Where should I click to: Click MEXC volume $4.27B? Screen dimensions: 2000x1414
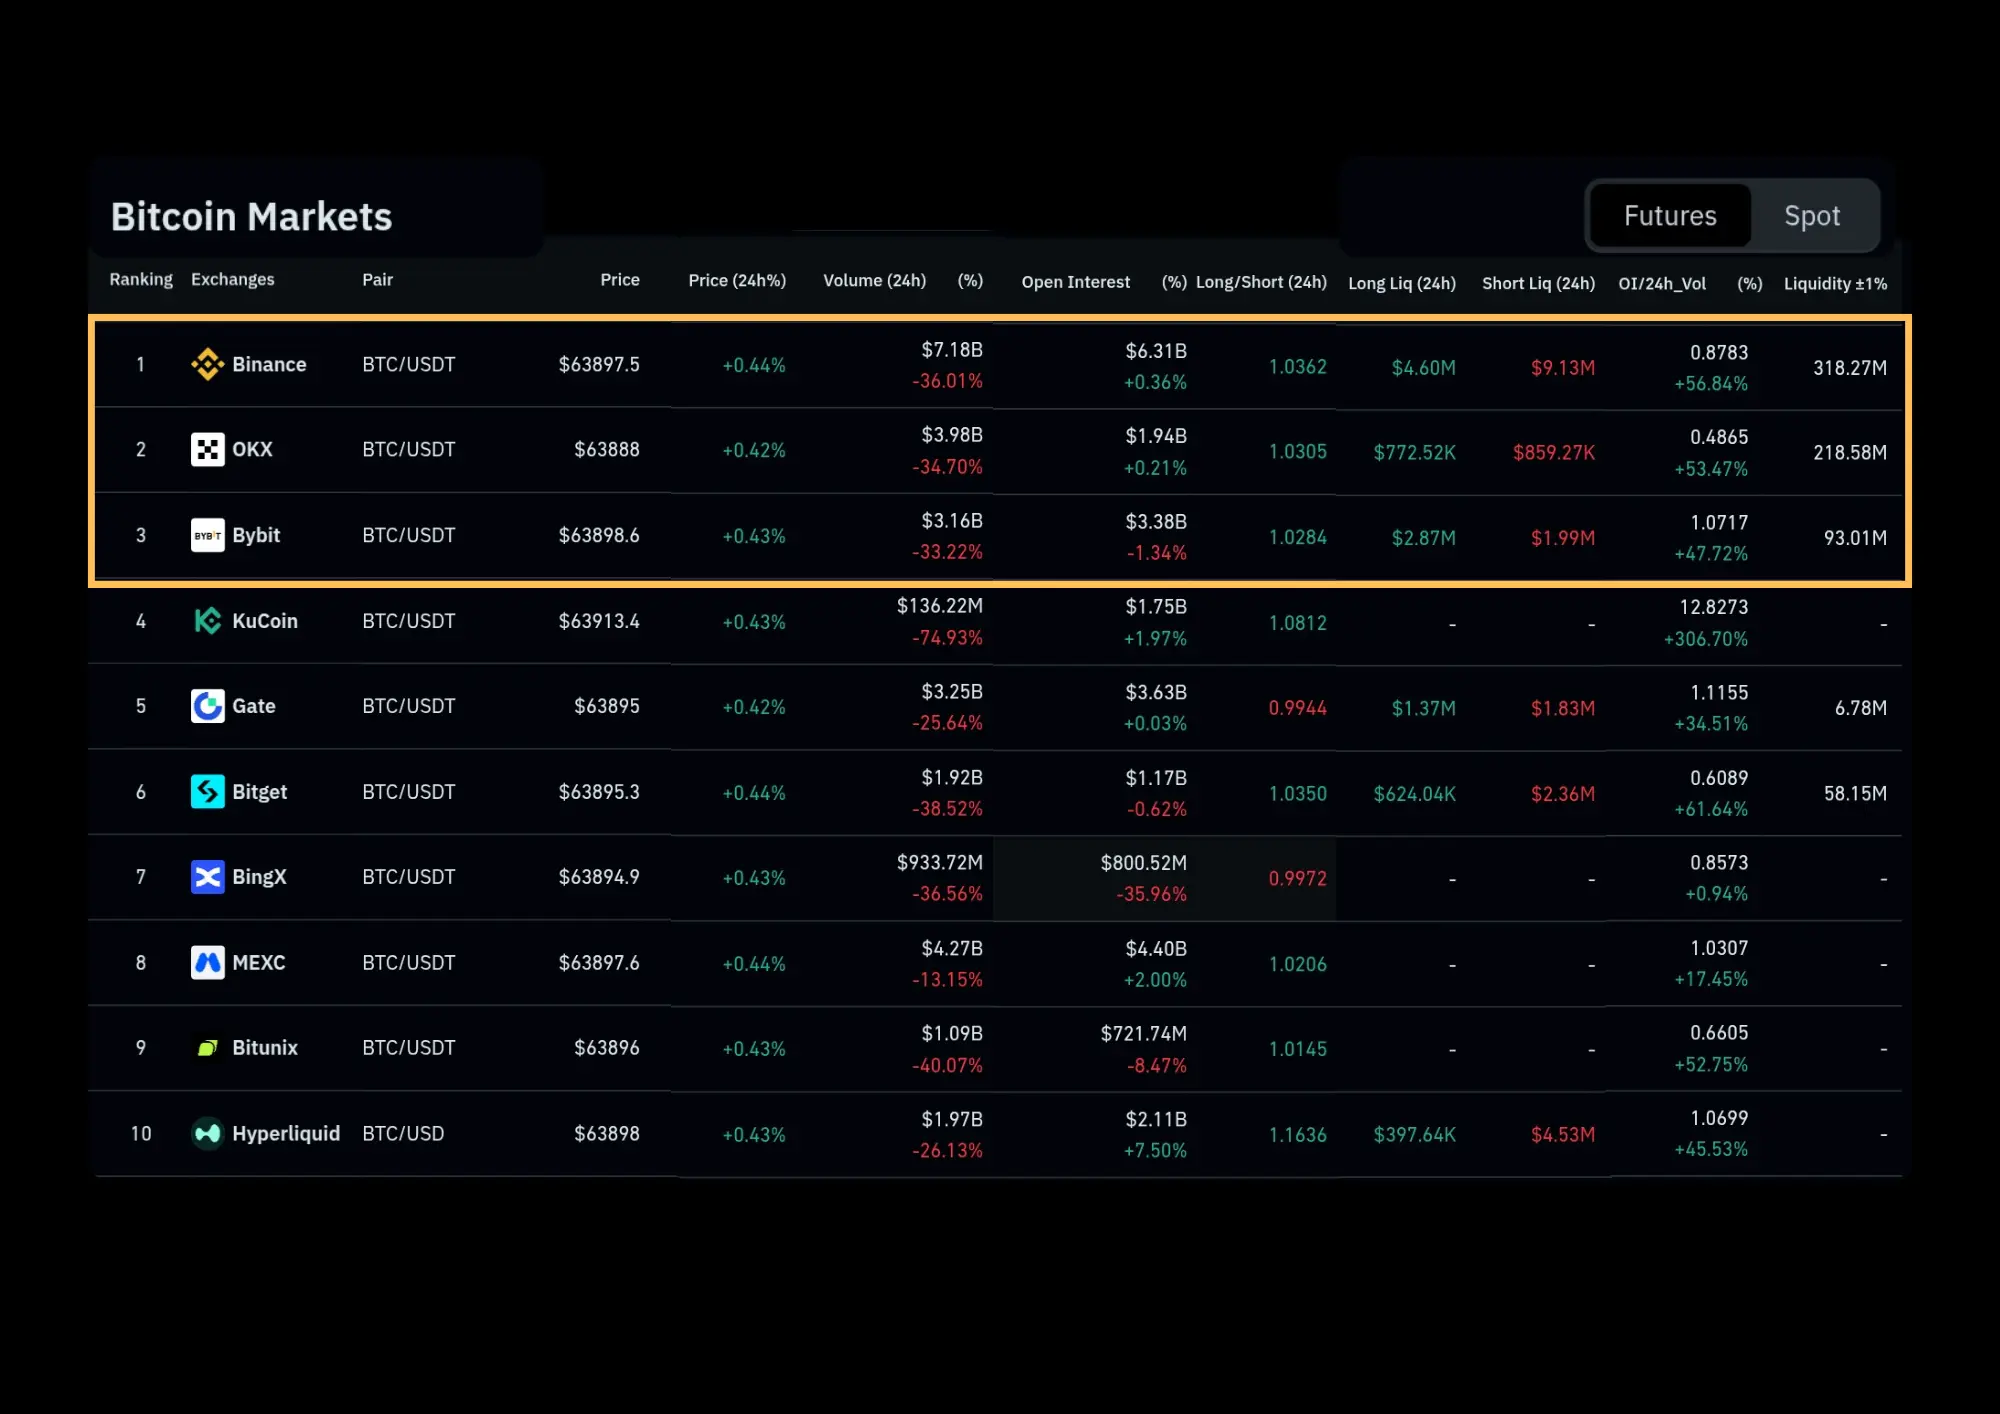[x=952, y=949]
